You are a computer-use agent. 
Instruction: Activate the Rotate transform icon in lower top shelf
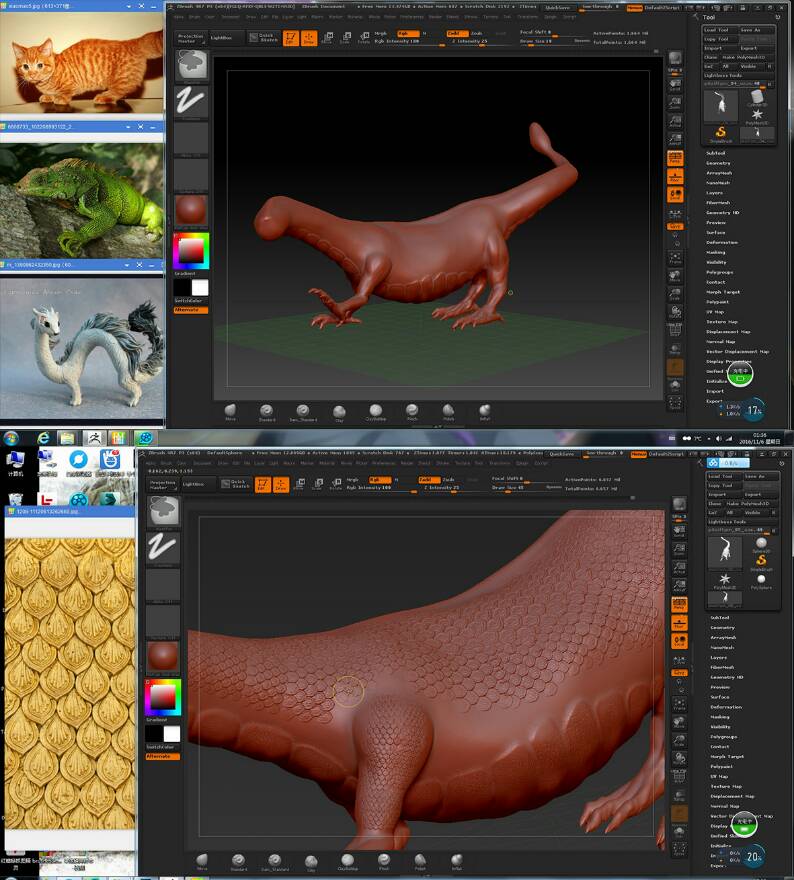pos(336,484)
